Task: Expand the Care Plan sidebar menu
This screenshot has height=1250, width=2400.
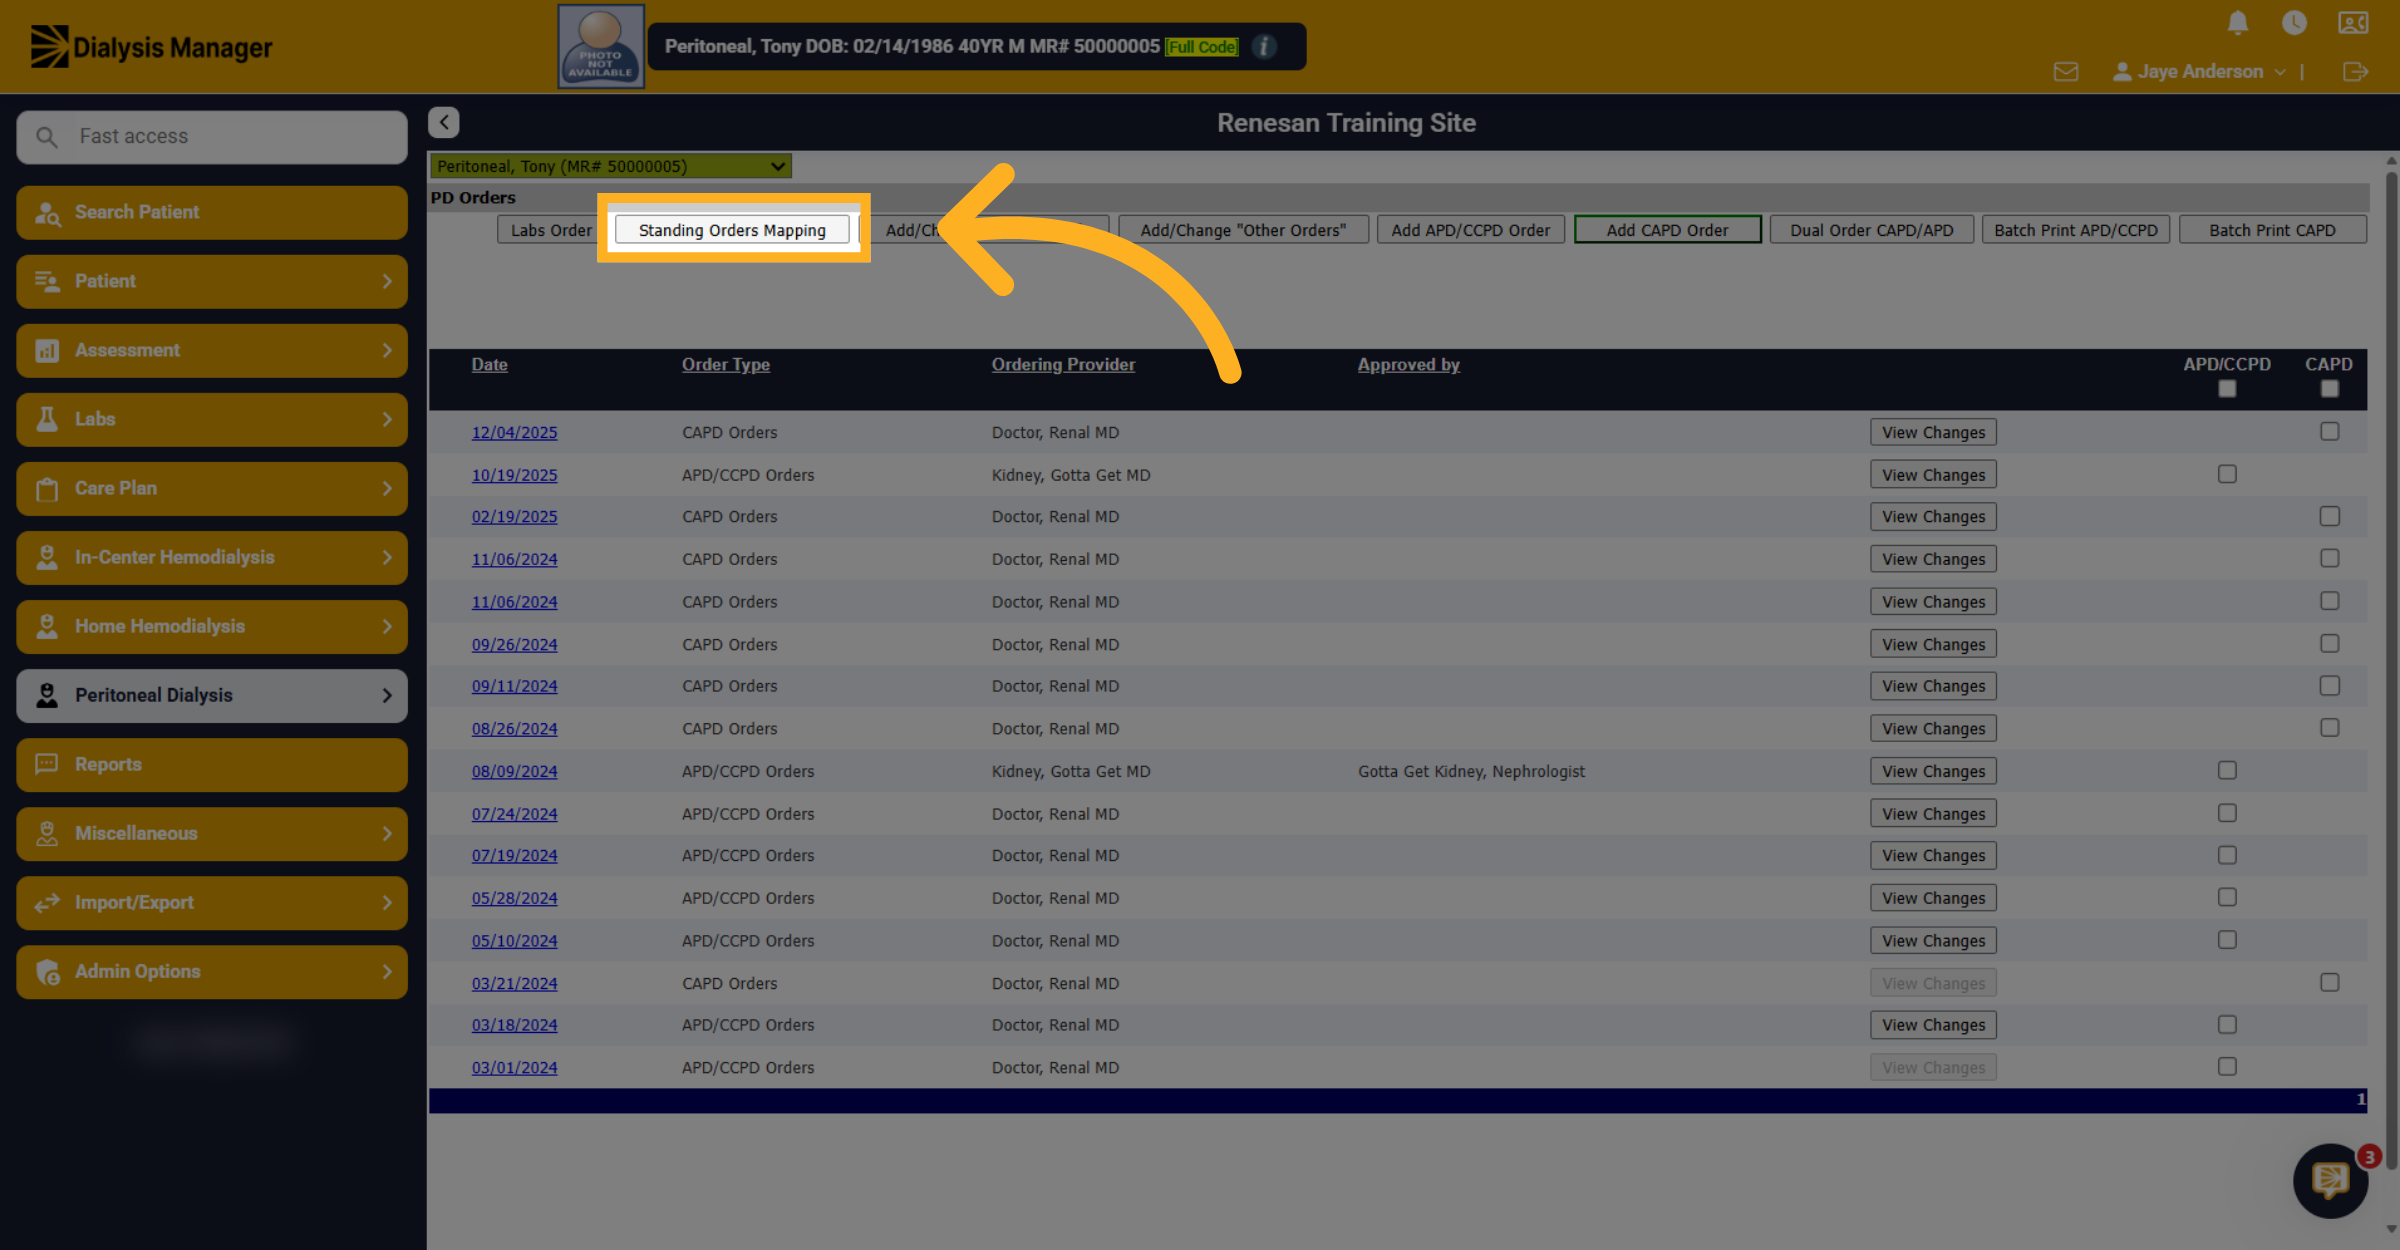Action: point(212,488)
